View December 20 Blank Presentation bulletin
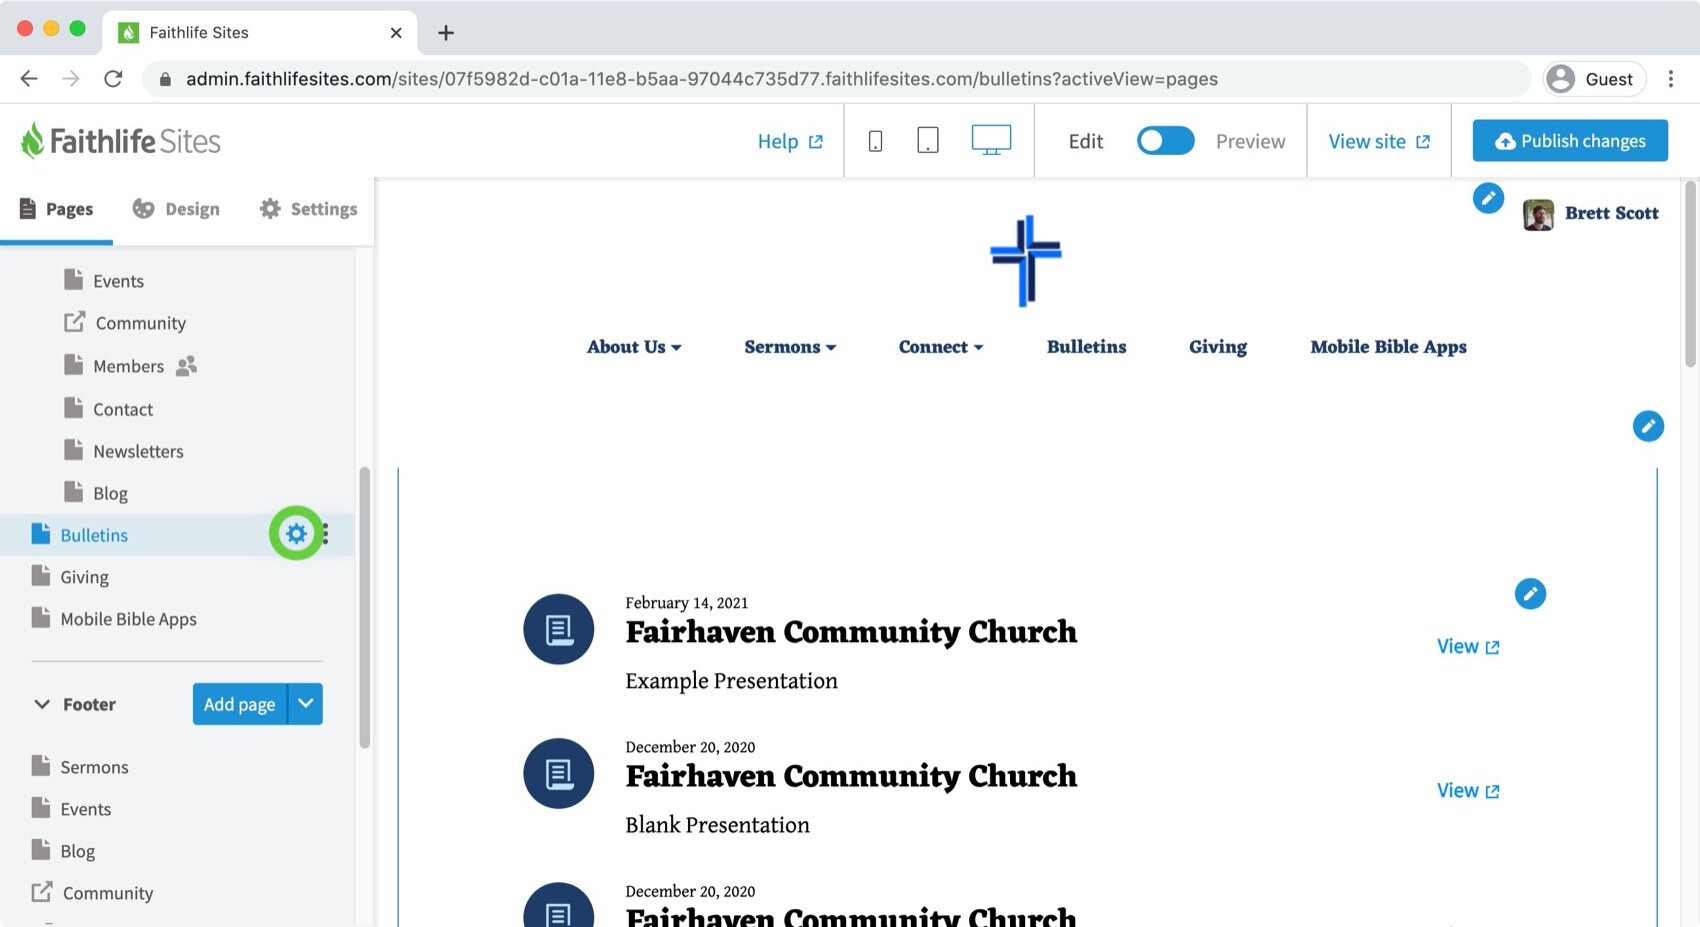Image resolution: width=1700 pixels, height=927 pixels. [x=1468, y=790]
